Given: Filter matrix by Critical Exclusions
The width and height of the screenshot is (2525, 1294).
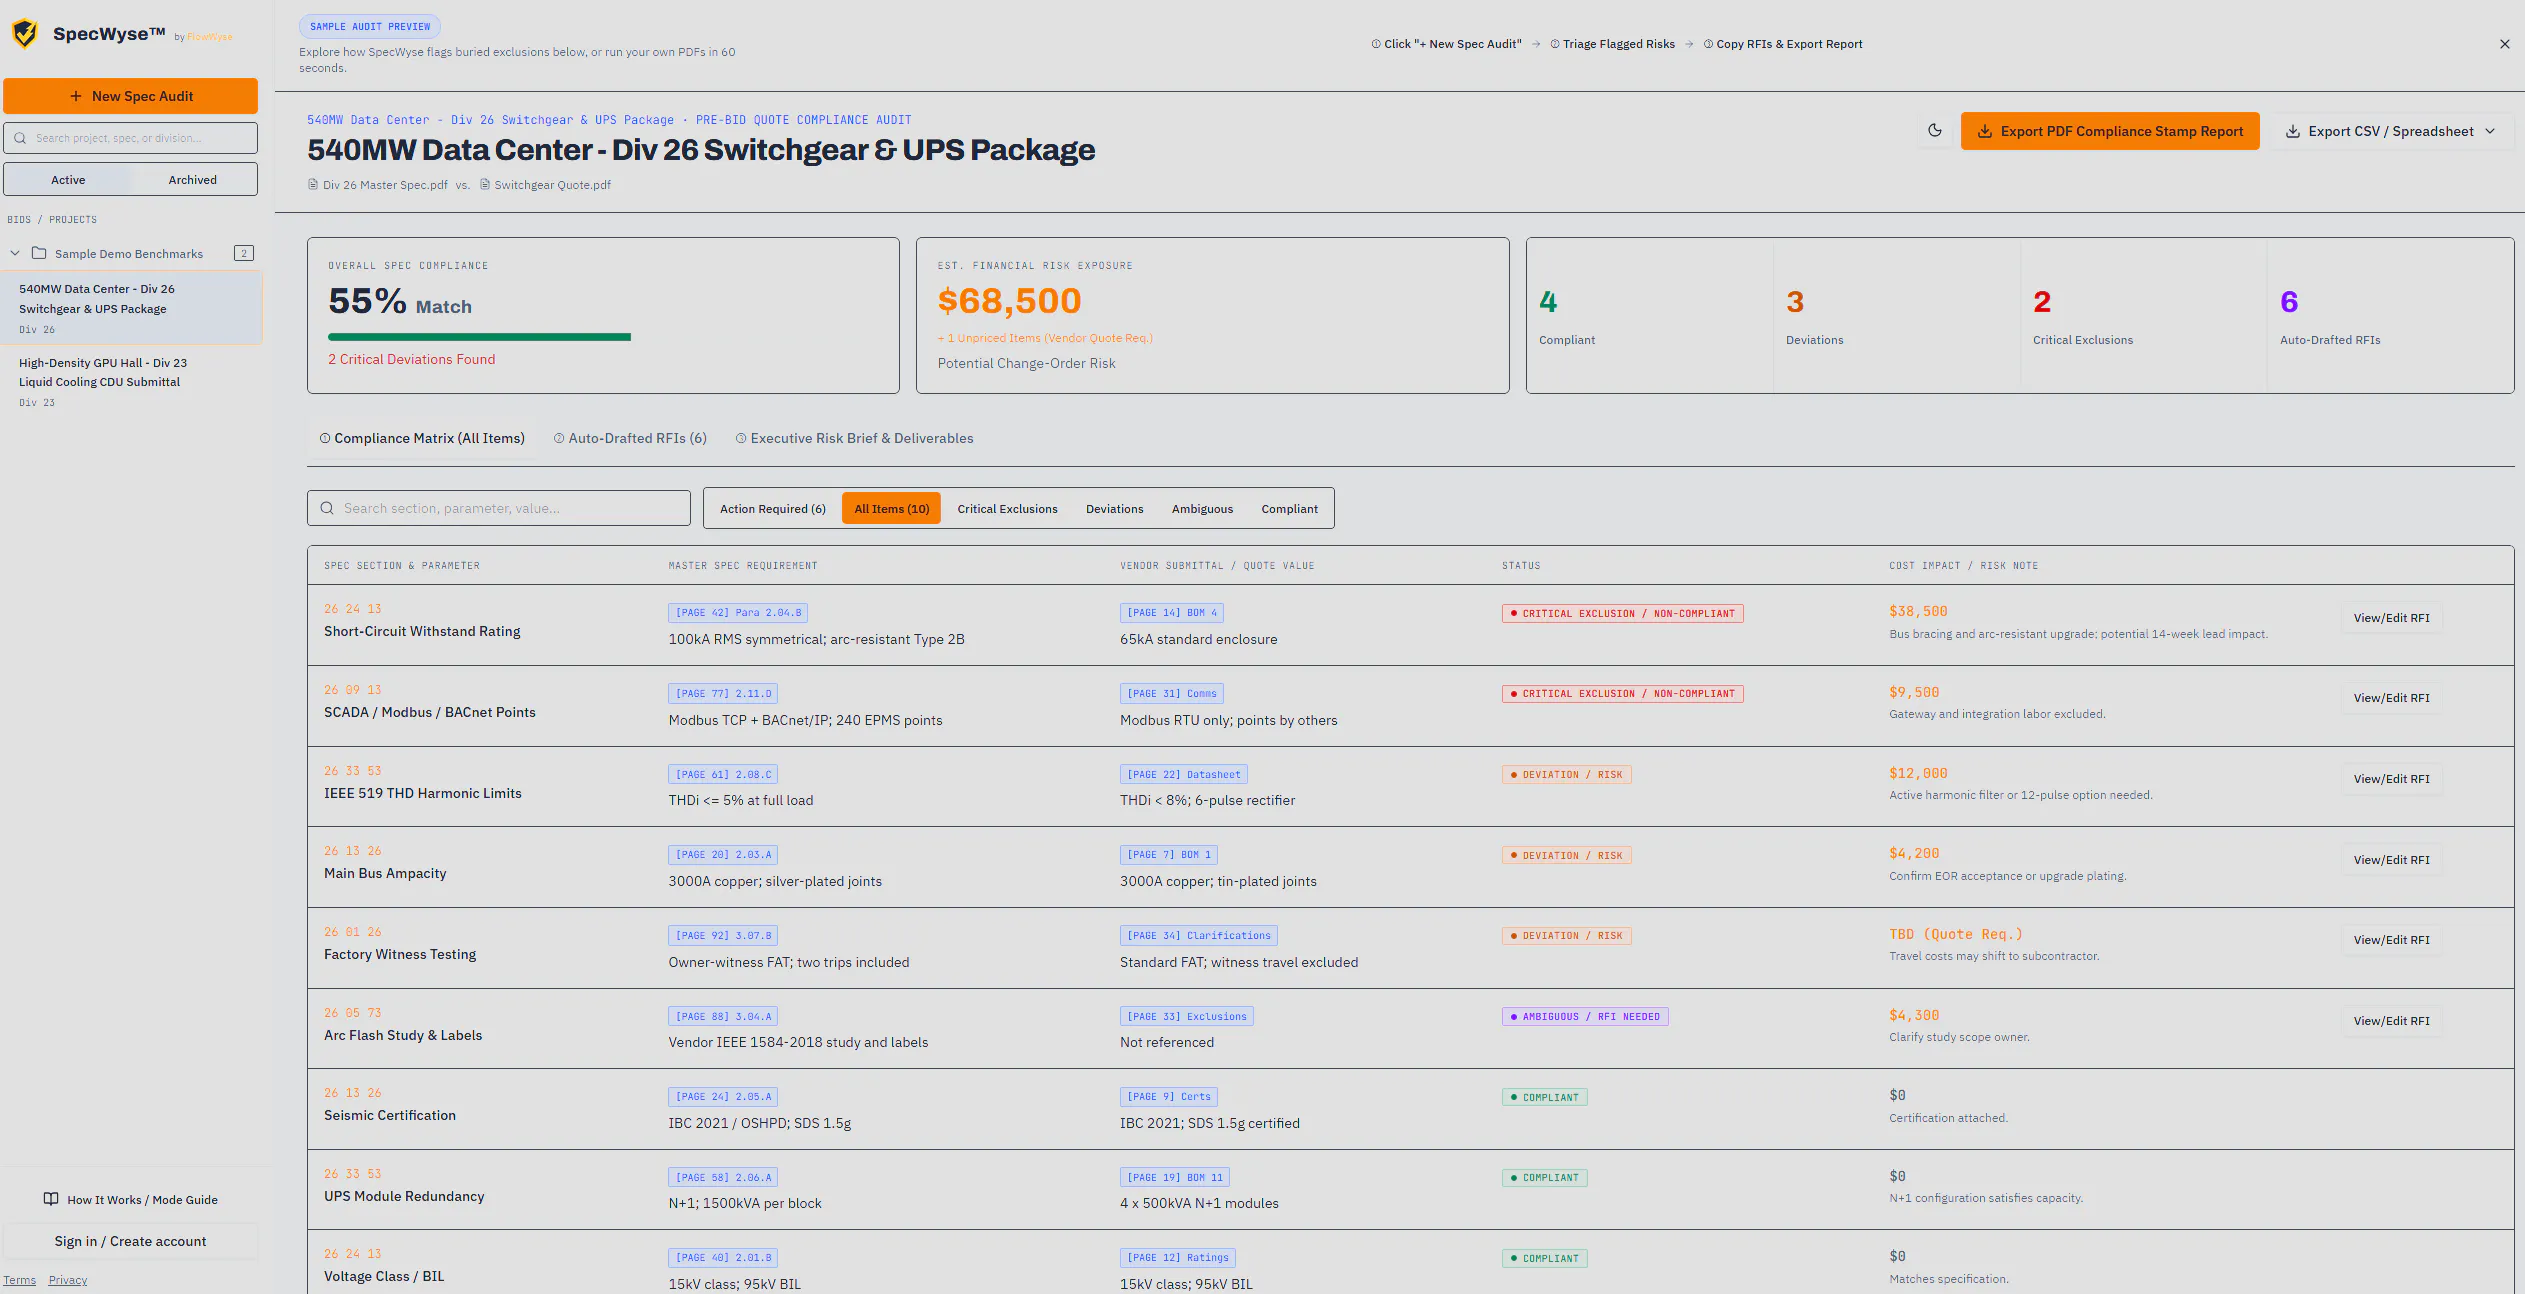Looking at the screenshot, I should (x=1007, y=509).
